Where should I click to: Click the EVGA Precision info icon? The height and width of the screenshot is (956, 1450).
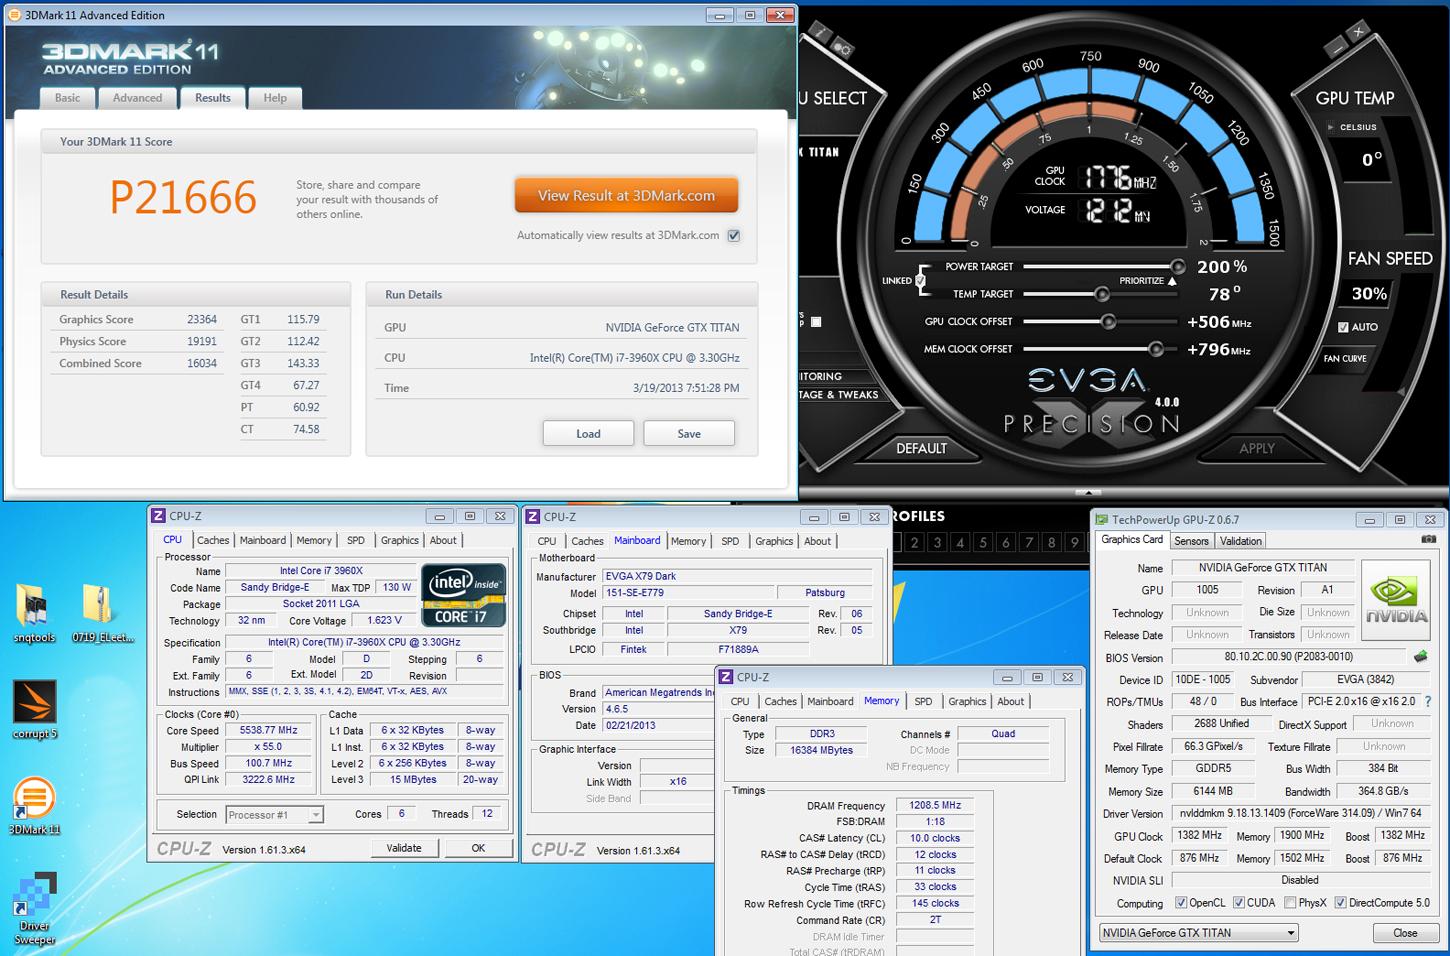point(819,31)
